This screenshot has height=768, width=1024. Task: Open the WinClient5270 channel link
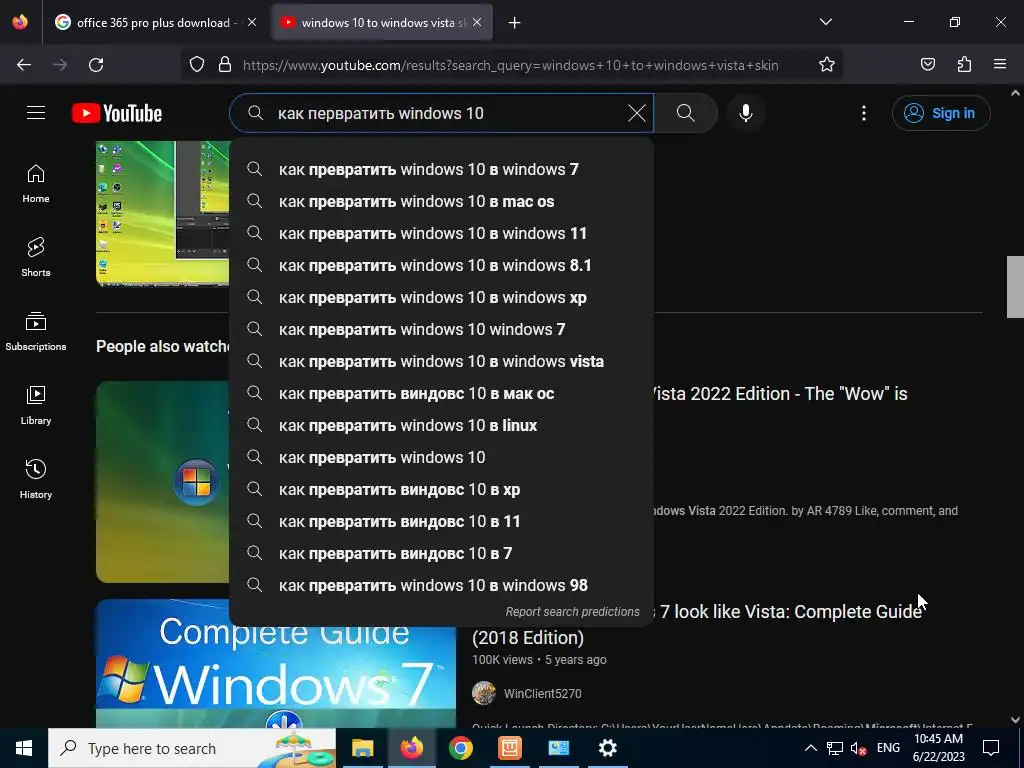542,694
